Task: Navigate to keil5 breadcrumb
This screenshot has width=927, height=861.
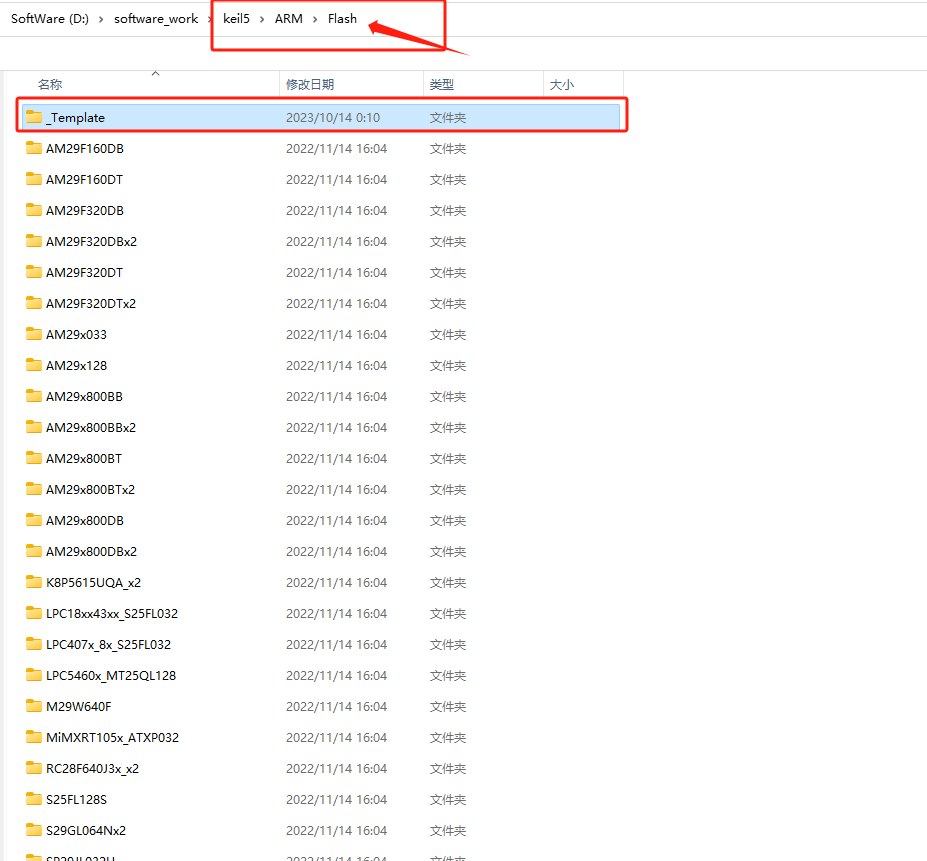Action: point(236,19)
